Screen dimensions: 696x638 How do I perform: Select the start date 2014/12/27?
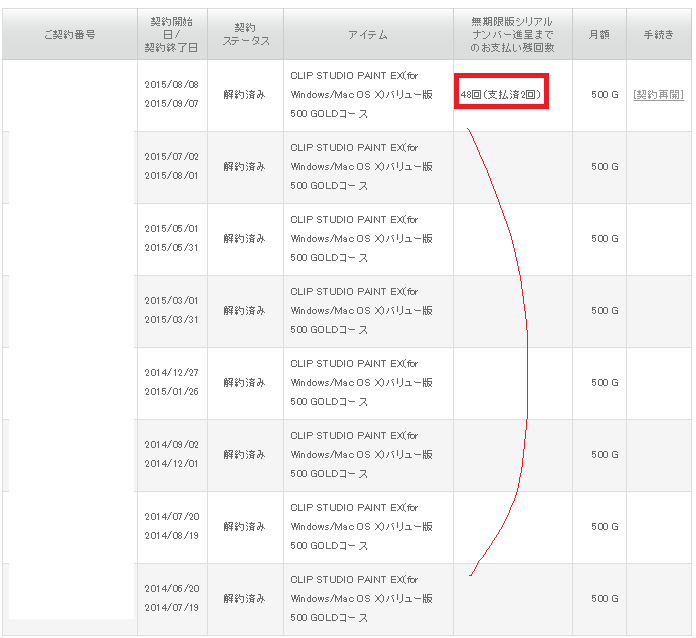172,372
